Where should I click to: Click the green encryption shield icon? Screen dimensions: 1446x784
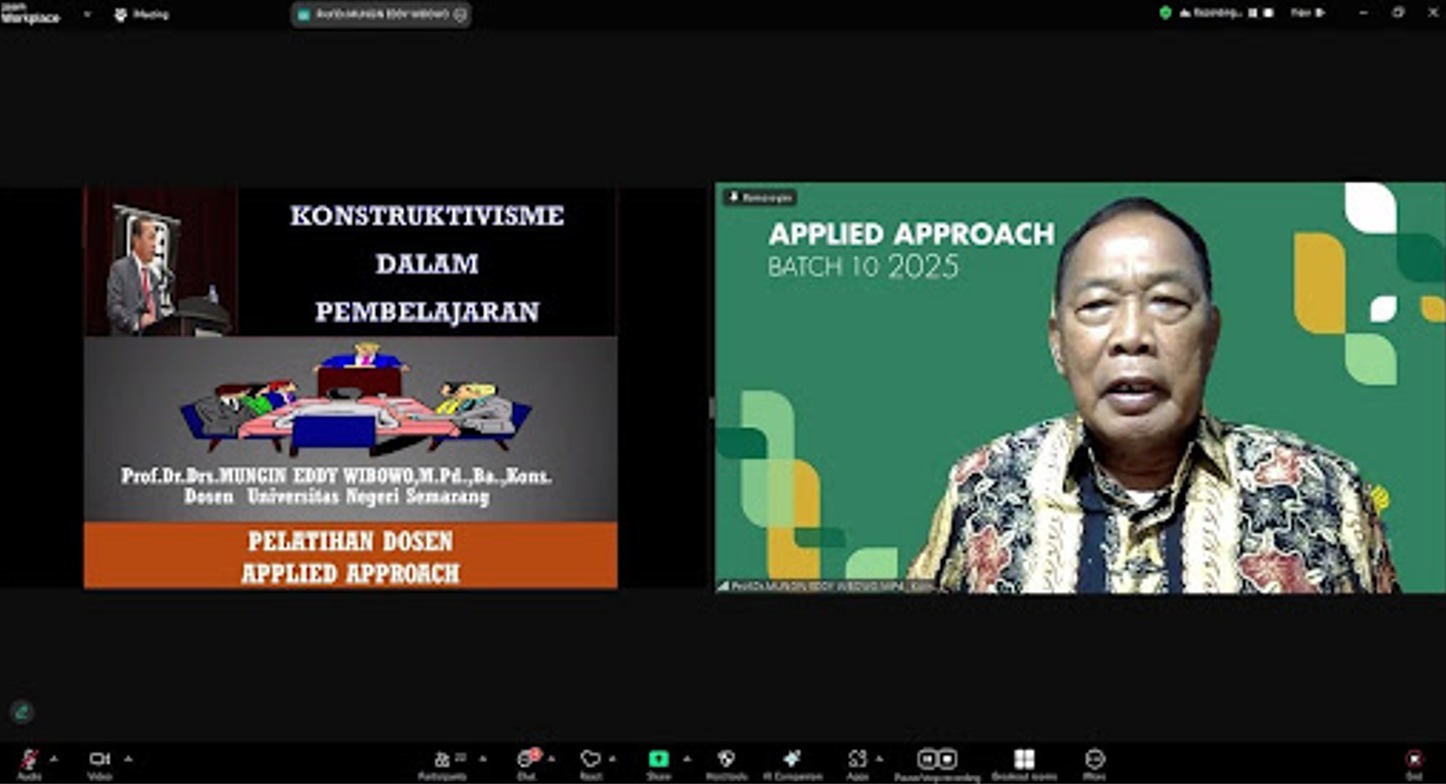pyautogui.click(x=1165, y=13)
